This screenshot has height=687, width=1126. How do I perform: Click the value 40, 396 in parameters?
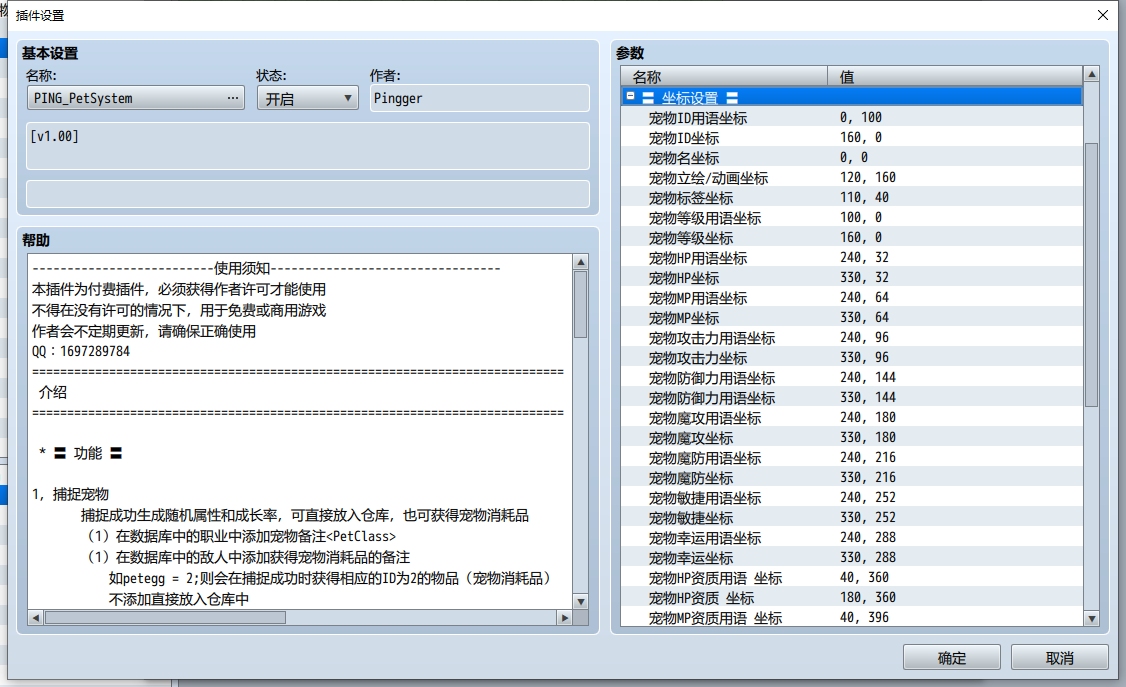(x=864, y=617)
